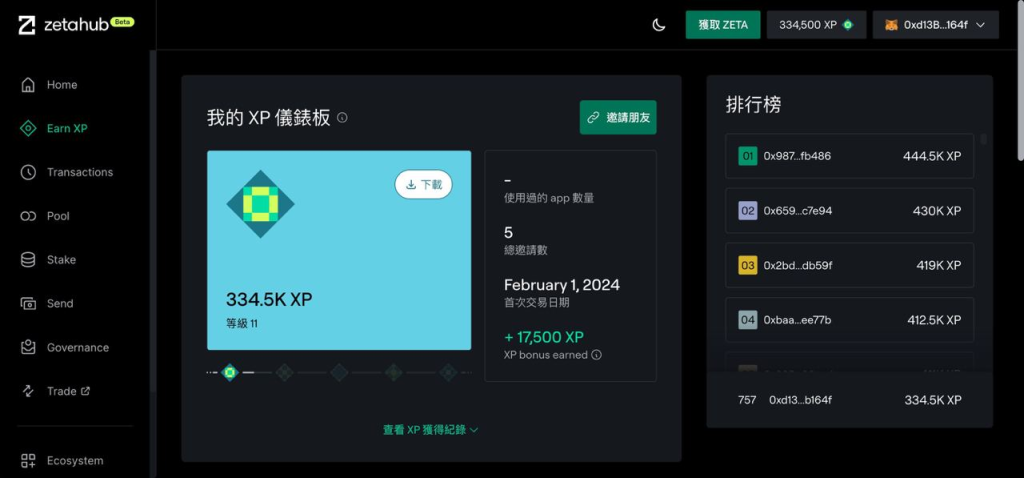Open the Transactions clock icon
Image resolution: width=1024 pixels, height=478 pixels.
click(29, 172)
